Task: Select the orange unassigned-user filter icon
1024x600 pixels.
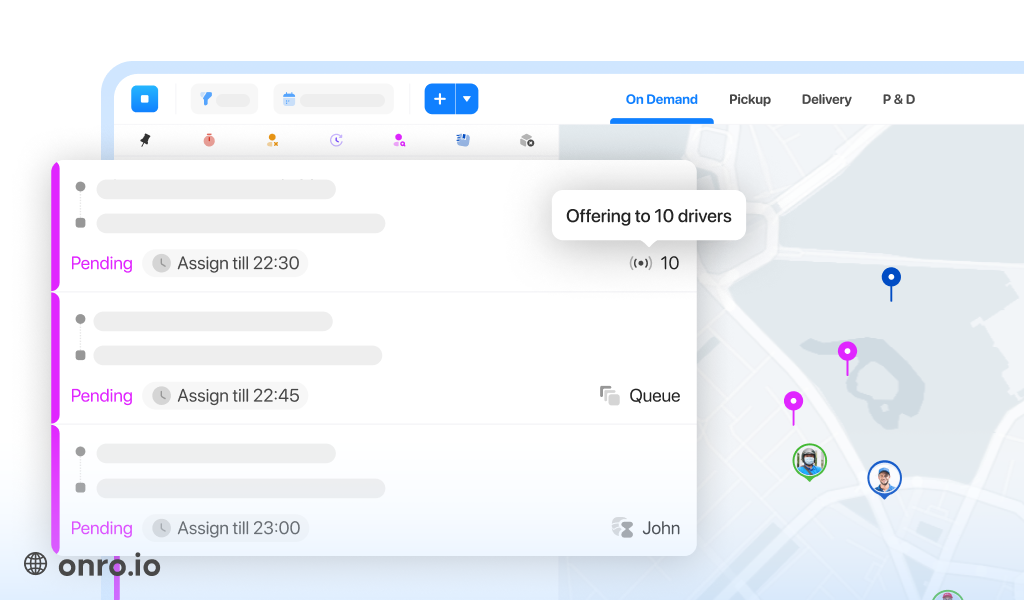Action: [272, 140]
